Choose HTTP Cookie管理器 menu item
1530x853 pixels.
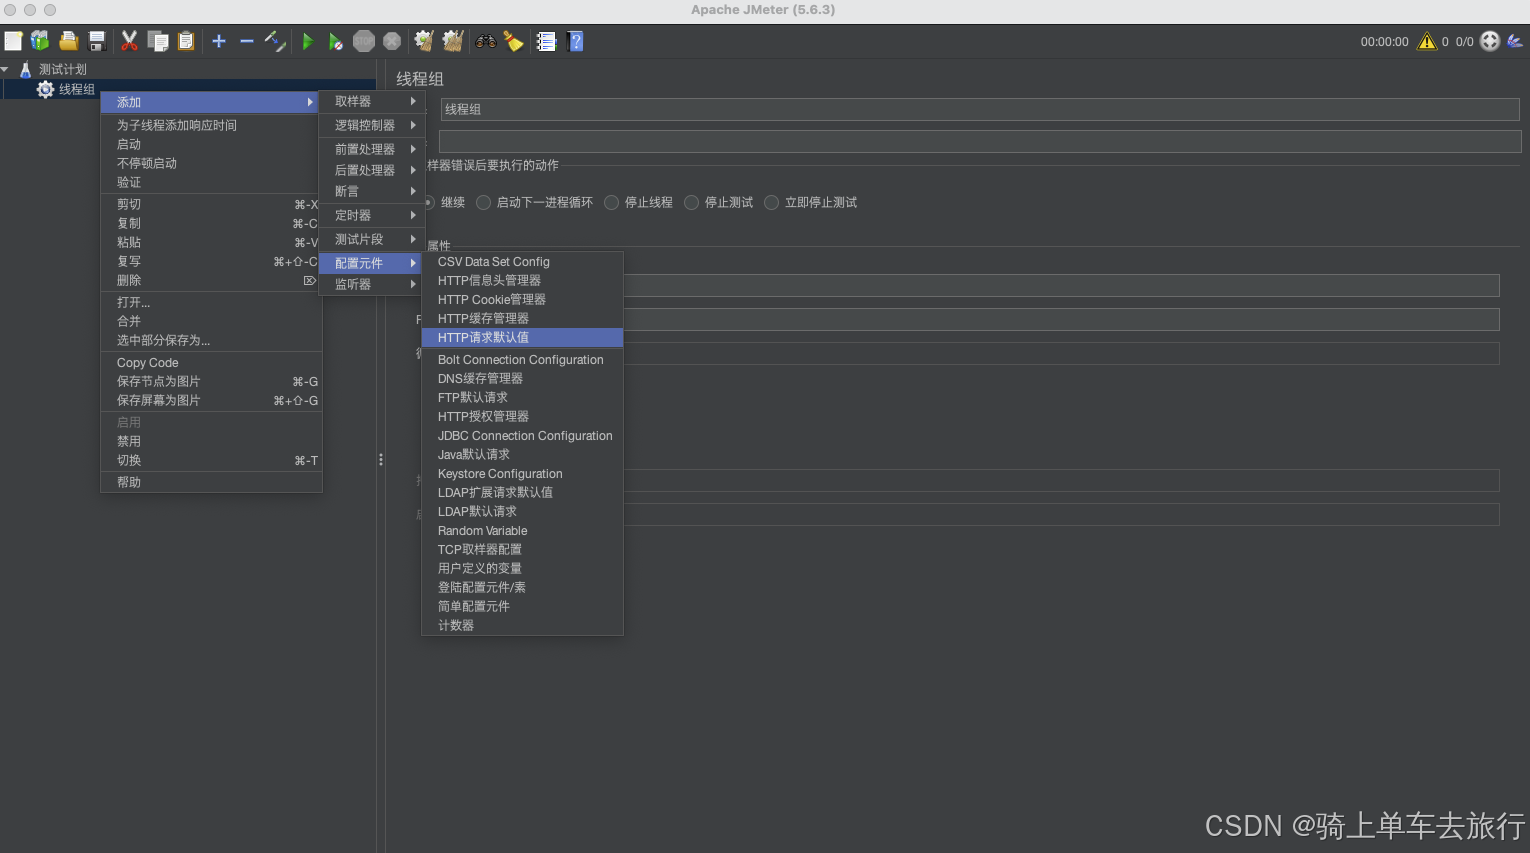[x=522, y=299]
